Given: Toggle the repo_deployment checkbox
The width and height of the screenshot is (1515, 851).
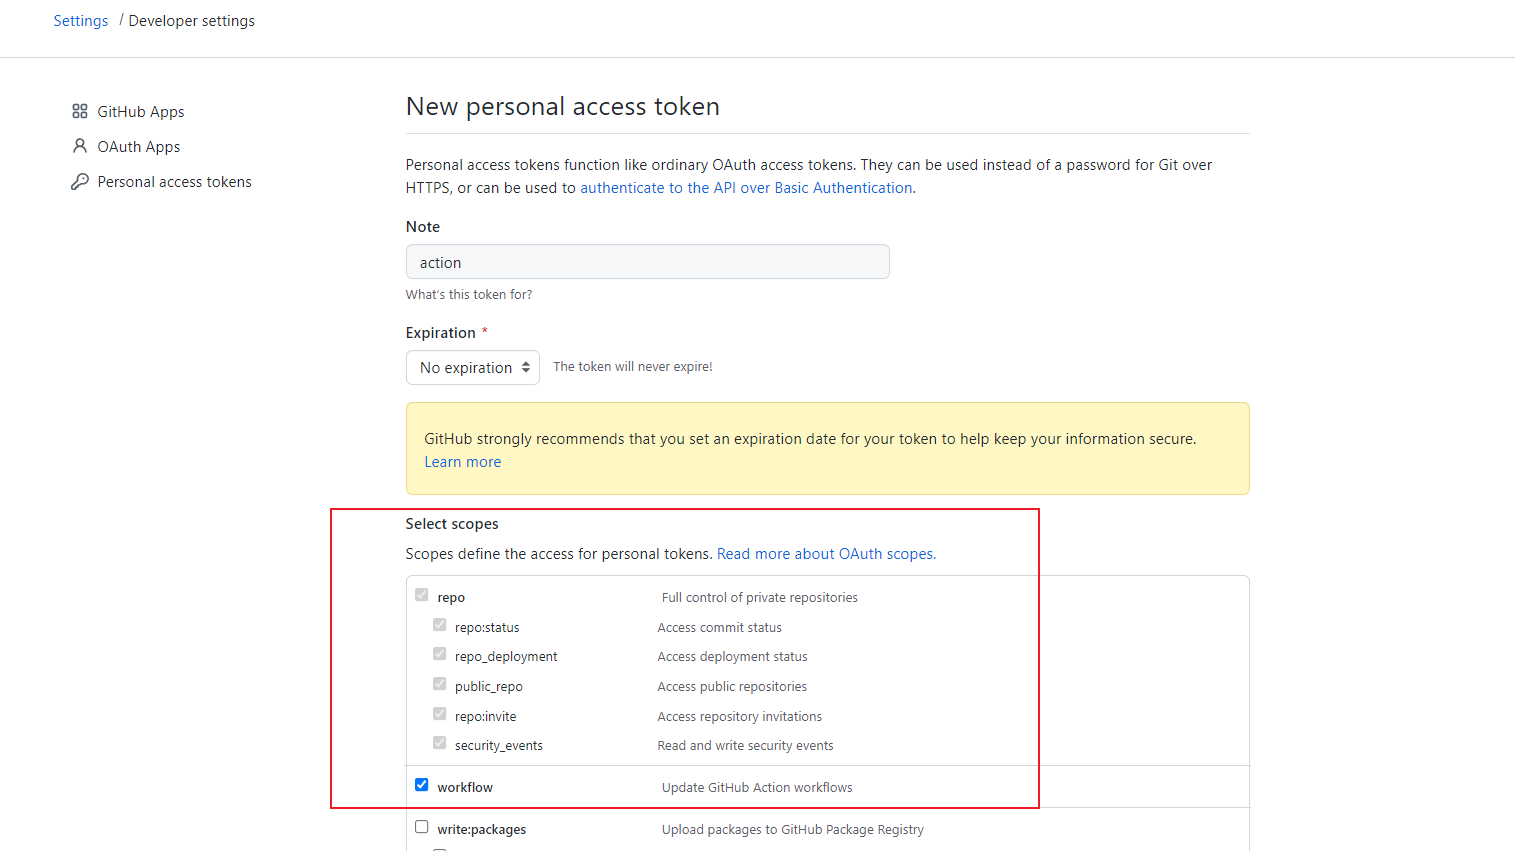Looking at the screenshot, I should tap(439, 654).
